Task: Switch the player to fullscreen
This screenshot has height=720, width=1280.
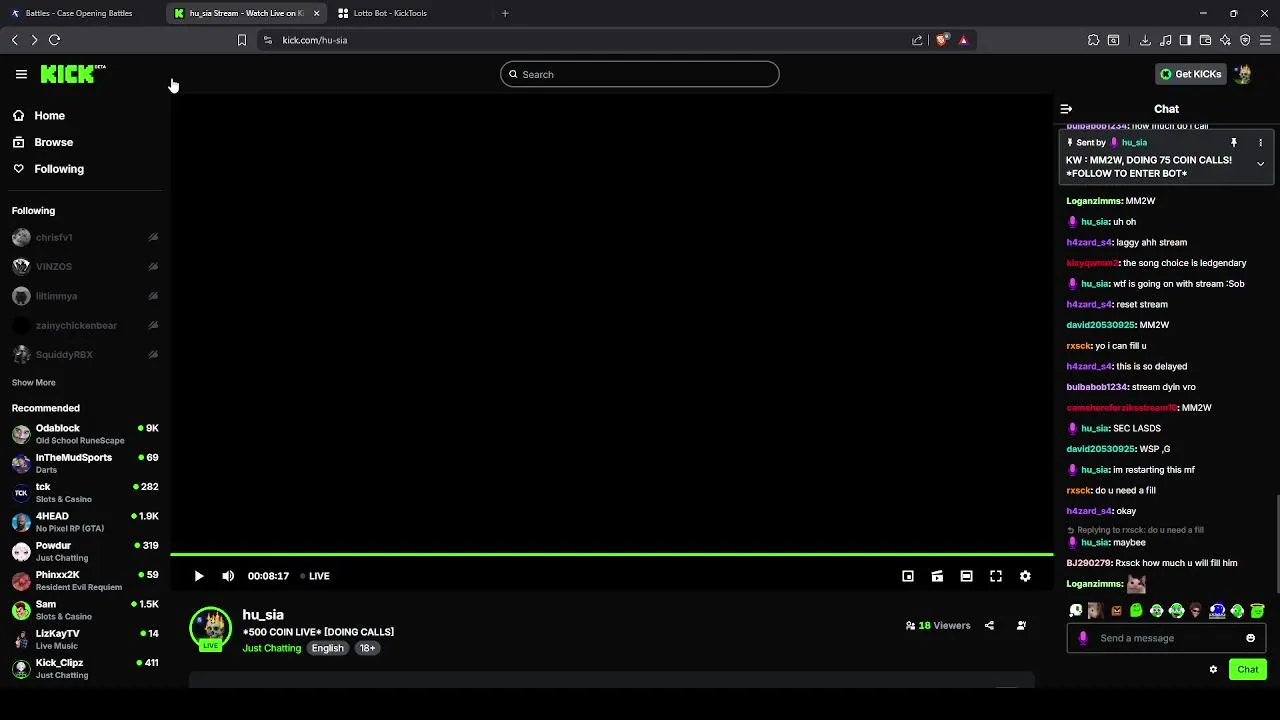Action: 996,576
